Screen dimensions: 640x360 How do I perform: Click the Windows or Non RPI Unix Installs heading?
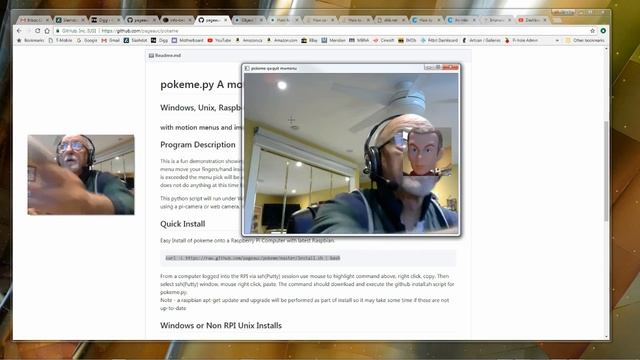coord(221,325)
